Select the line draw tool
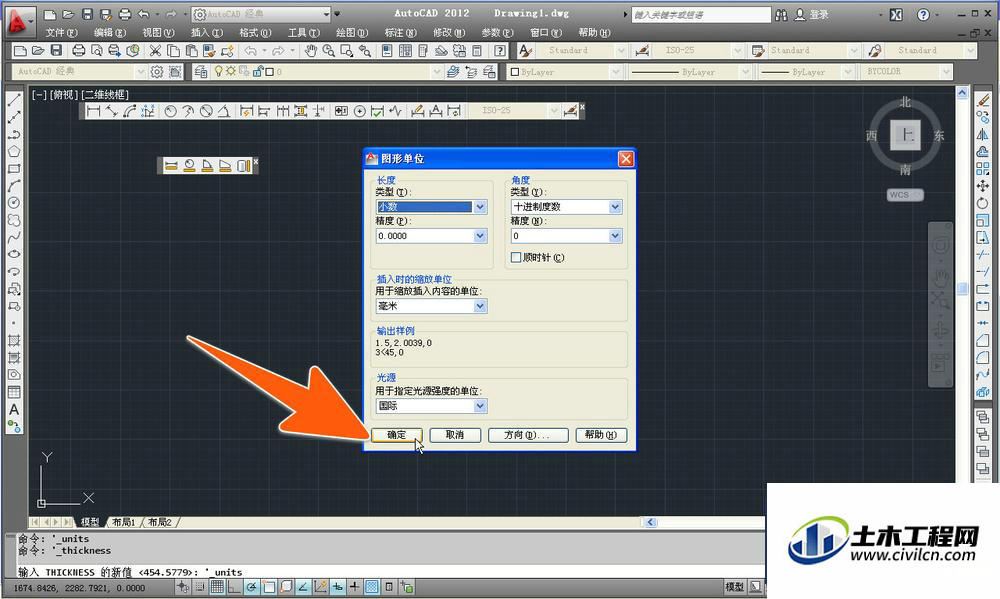Image resolution: width=1000 pixels, height=599 pixels. click(13, 100)
